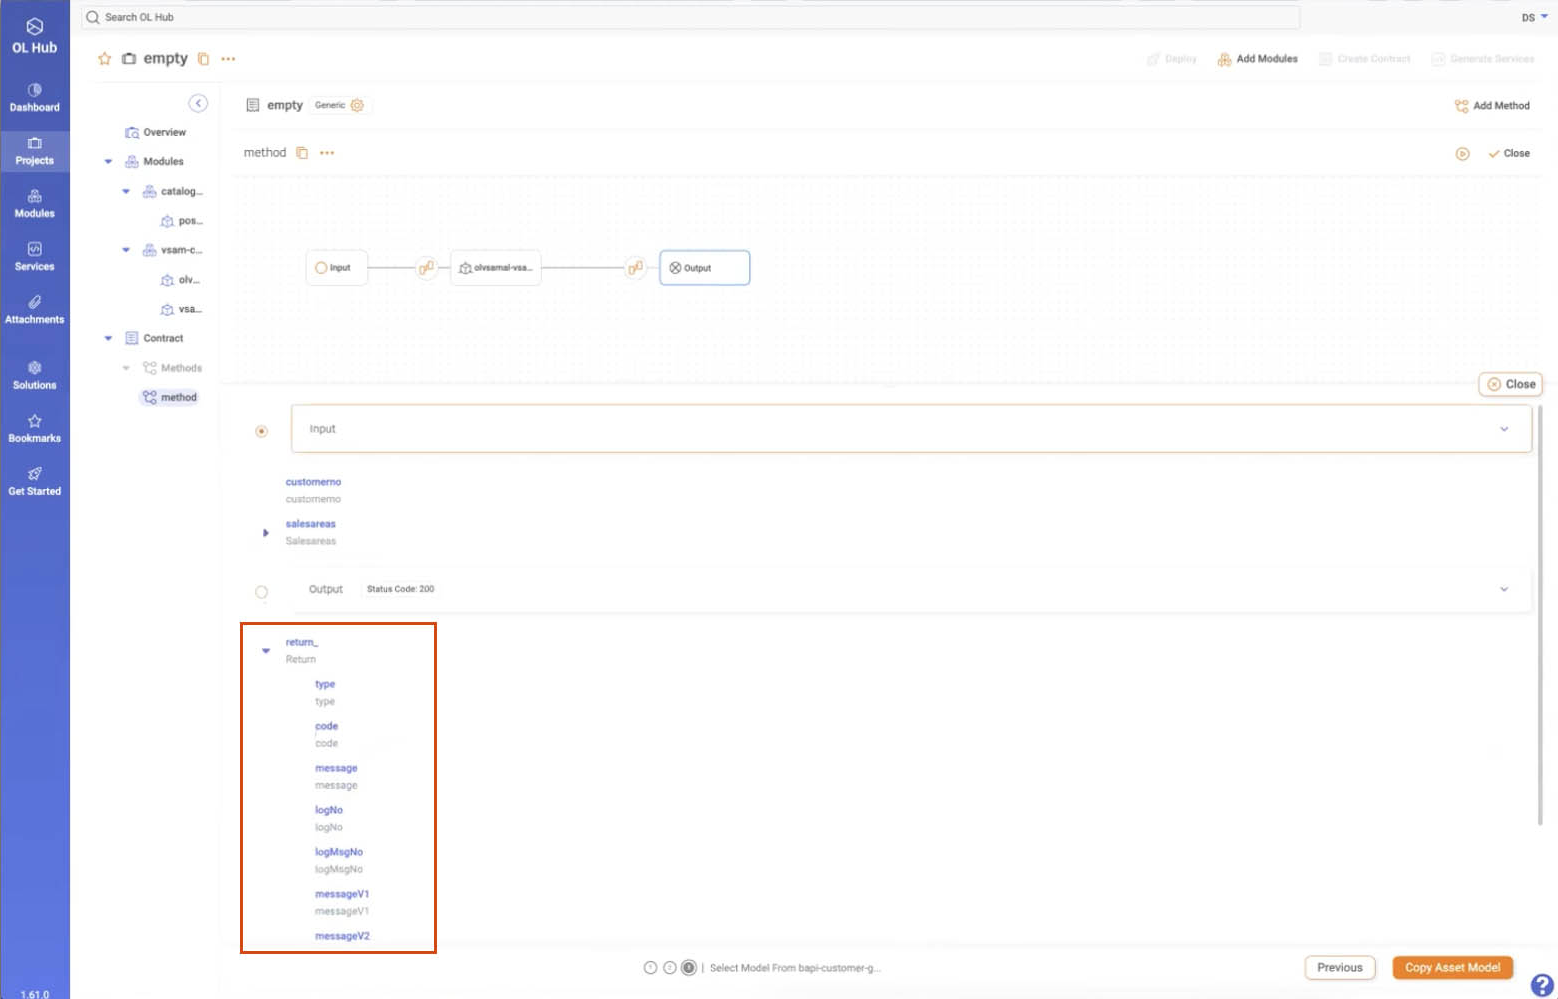Collapse the Methods tree node
The image size is (1558, 999).
pyautogui.click(x=126, y=368)
